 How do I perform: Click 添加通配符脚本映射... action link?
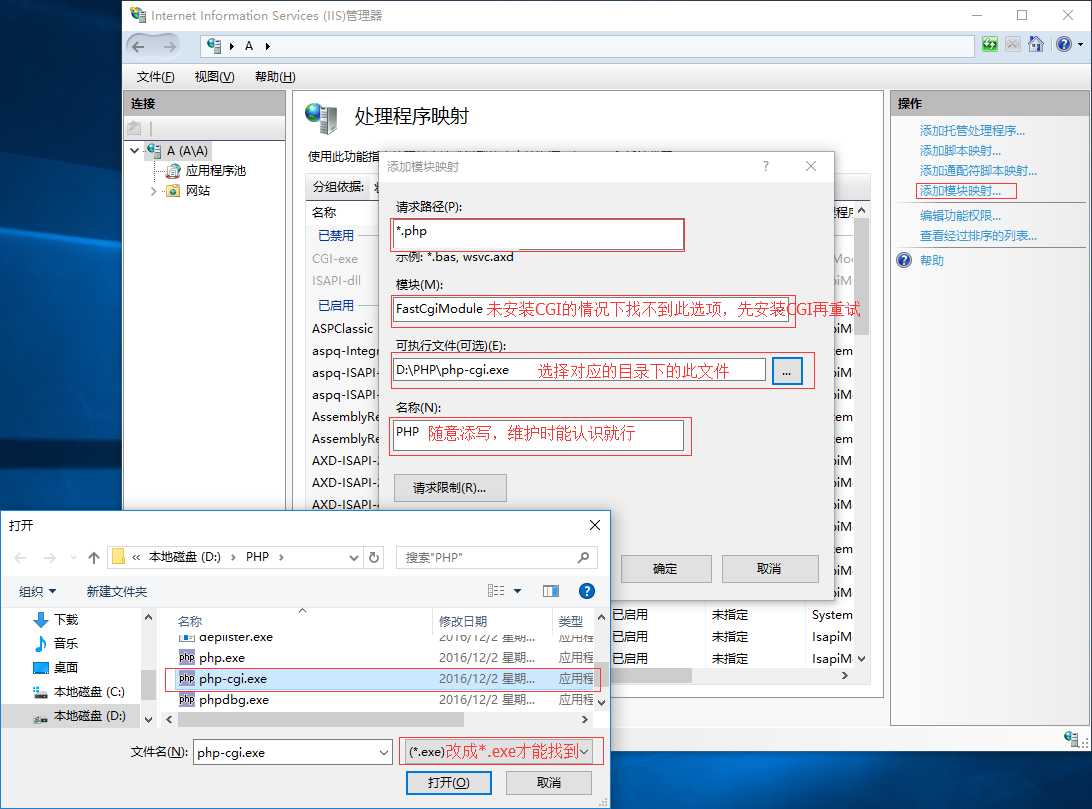[x=978, y=171]
